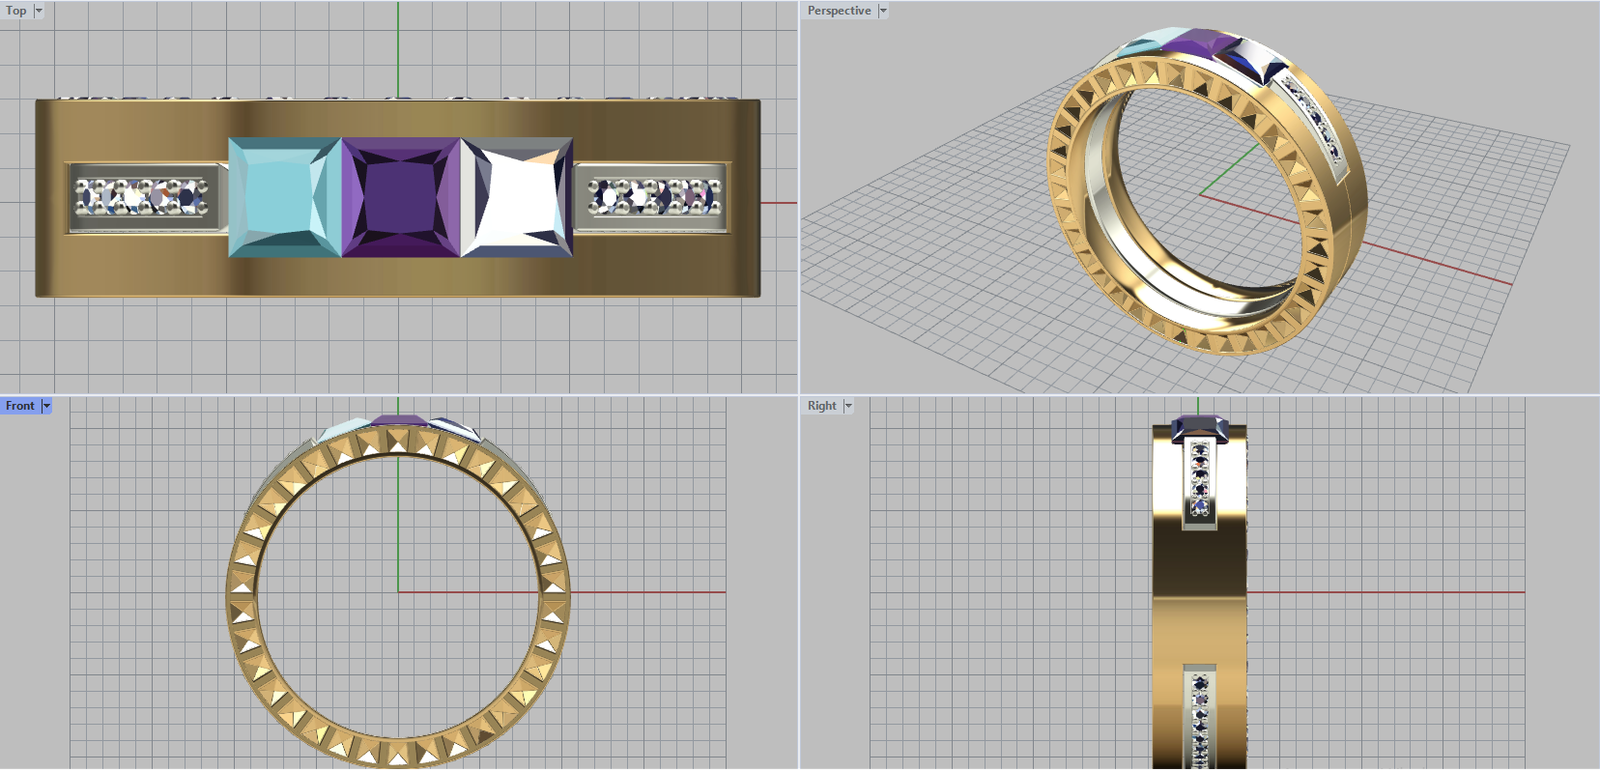The image size is (1600, 772).
Task: Pick the white square gem in Top view
Action: [x=517, y=197]
